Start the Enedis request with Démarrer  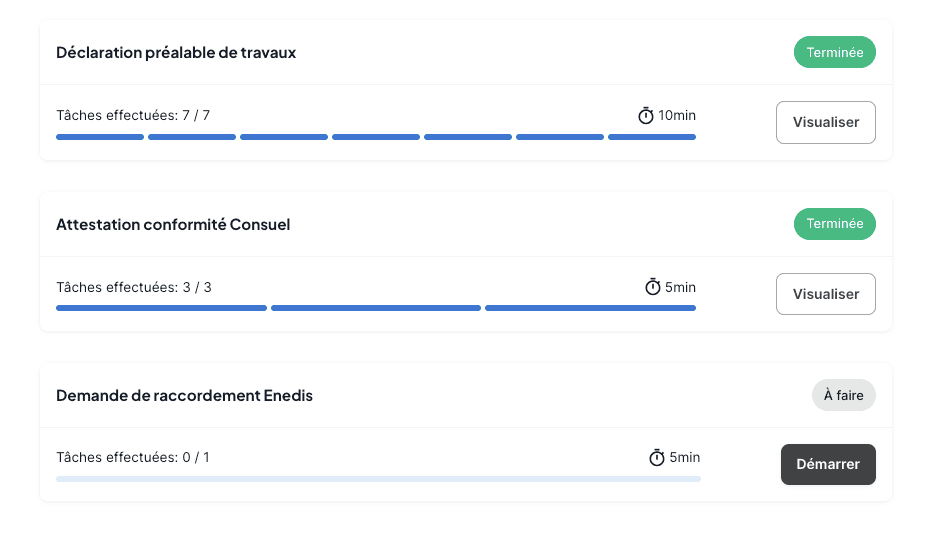(x=828, y=464)
